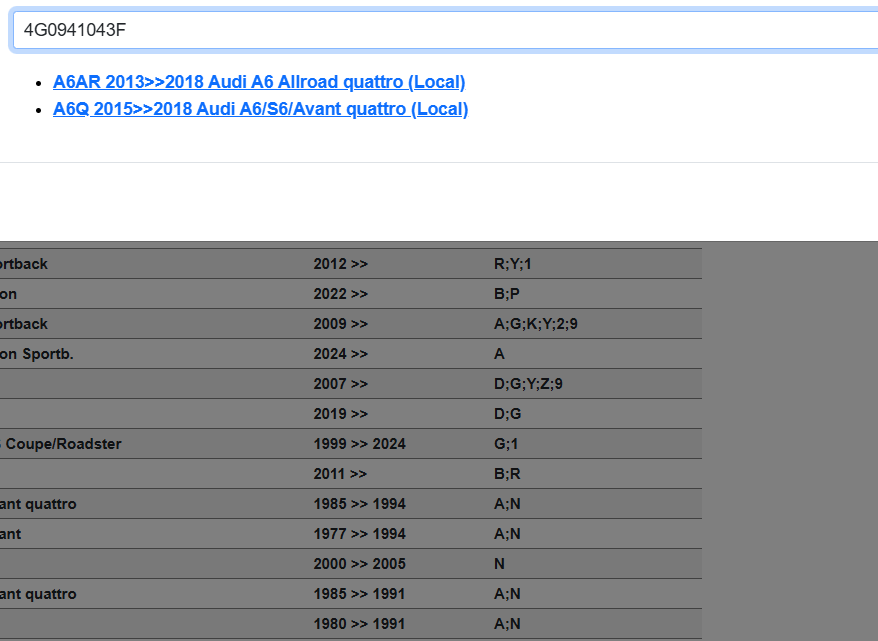
Task: Open the A6Q Audi A6/S6/Avant quattro link
Action: tap(260, 109)
